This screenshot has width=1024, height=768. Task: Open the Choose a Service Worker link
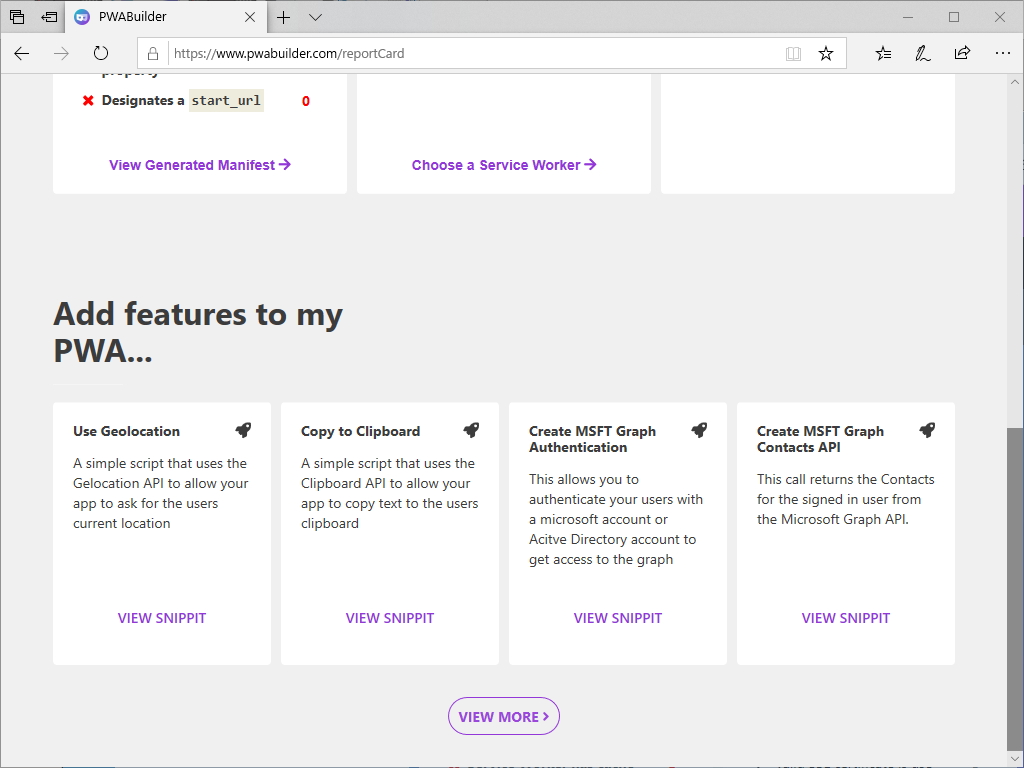(x=503, y=165)
